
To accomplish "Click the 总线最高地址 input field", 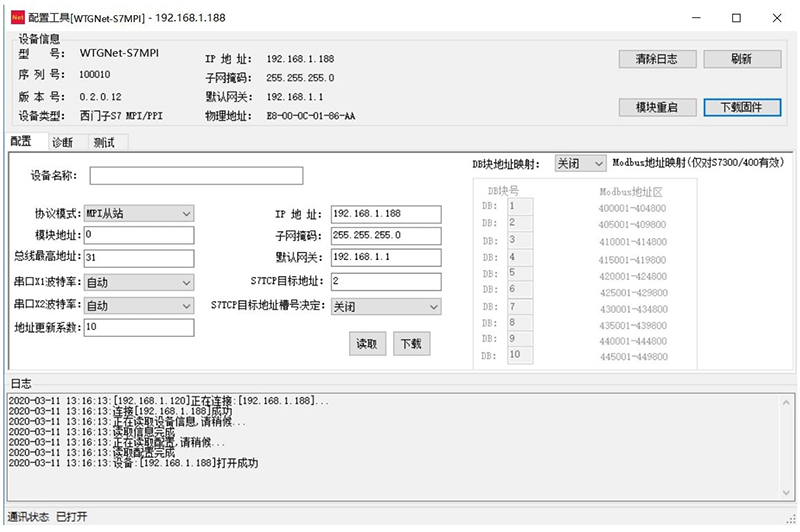I will click(139, 258).
